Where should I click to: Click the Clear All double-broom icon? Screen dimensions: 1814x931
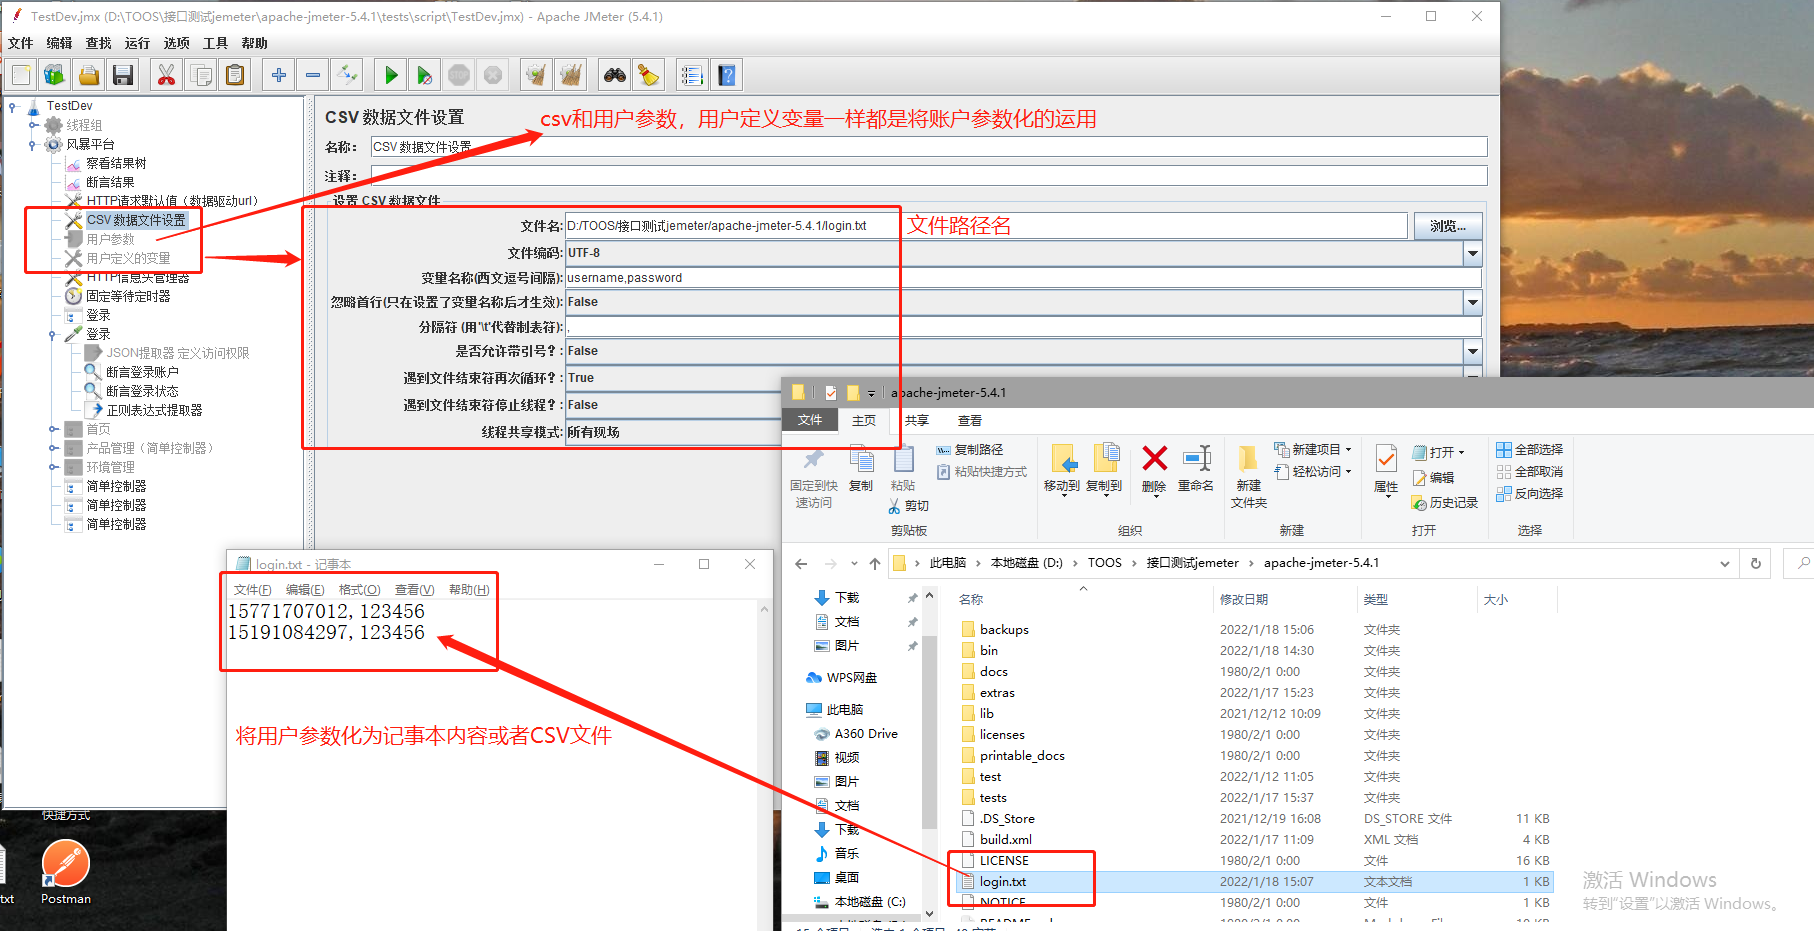pyautogui.click(x=571, y=75)
